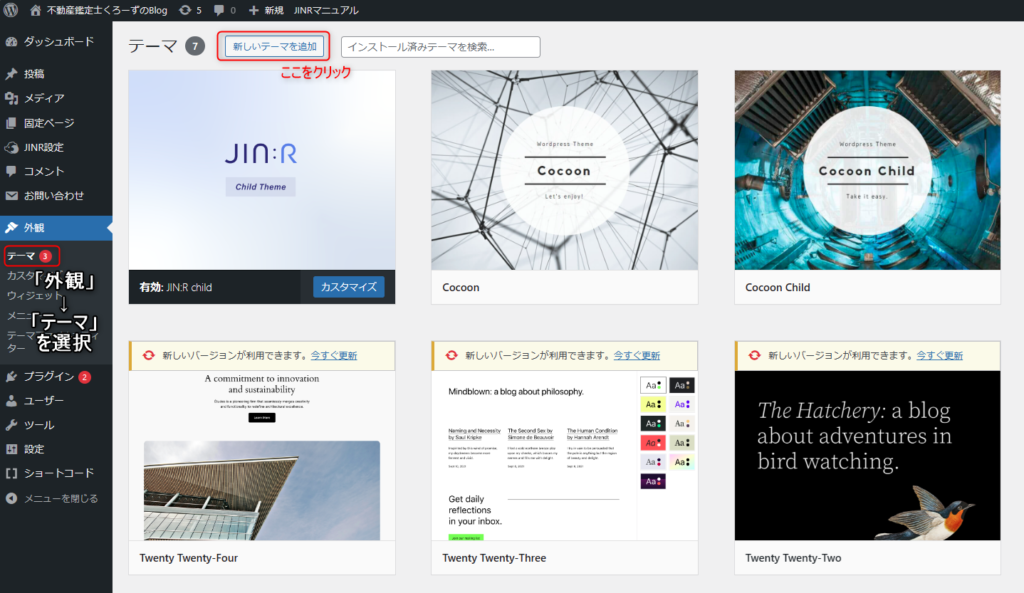1024x593 pixels.
Task: Click the settings icon beside 設定
Action: [11, 449]
